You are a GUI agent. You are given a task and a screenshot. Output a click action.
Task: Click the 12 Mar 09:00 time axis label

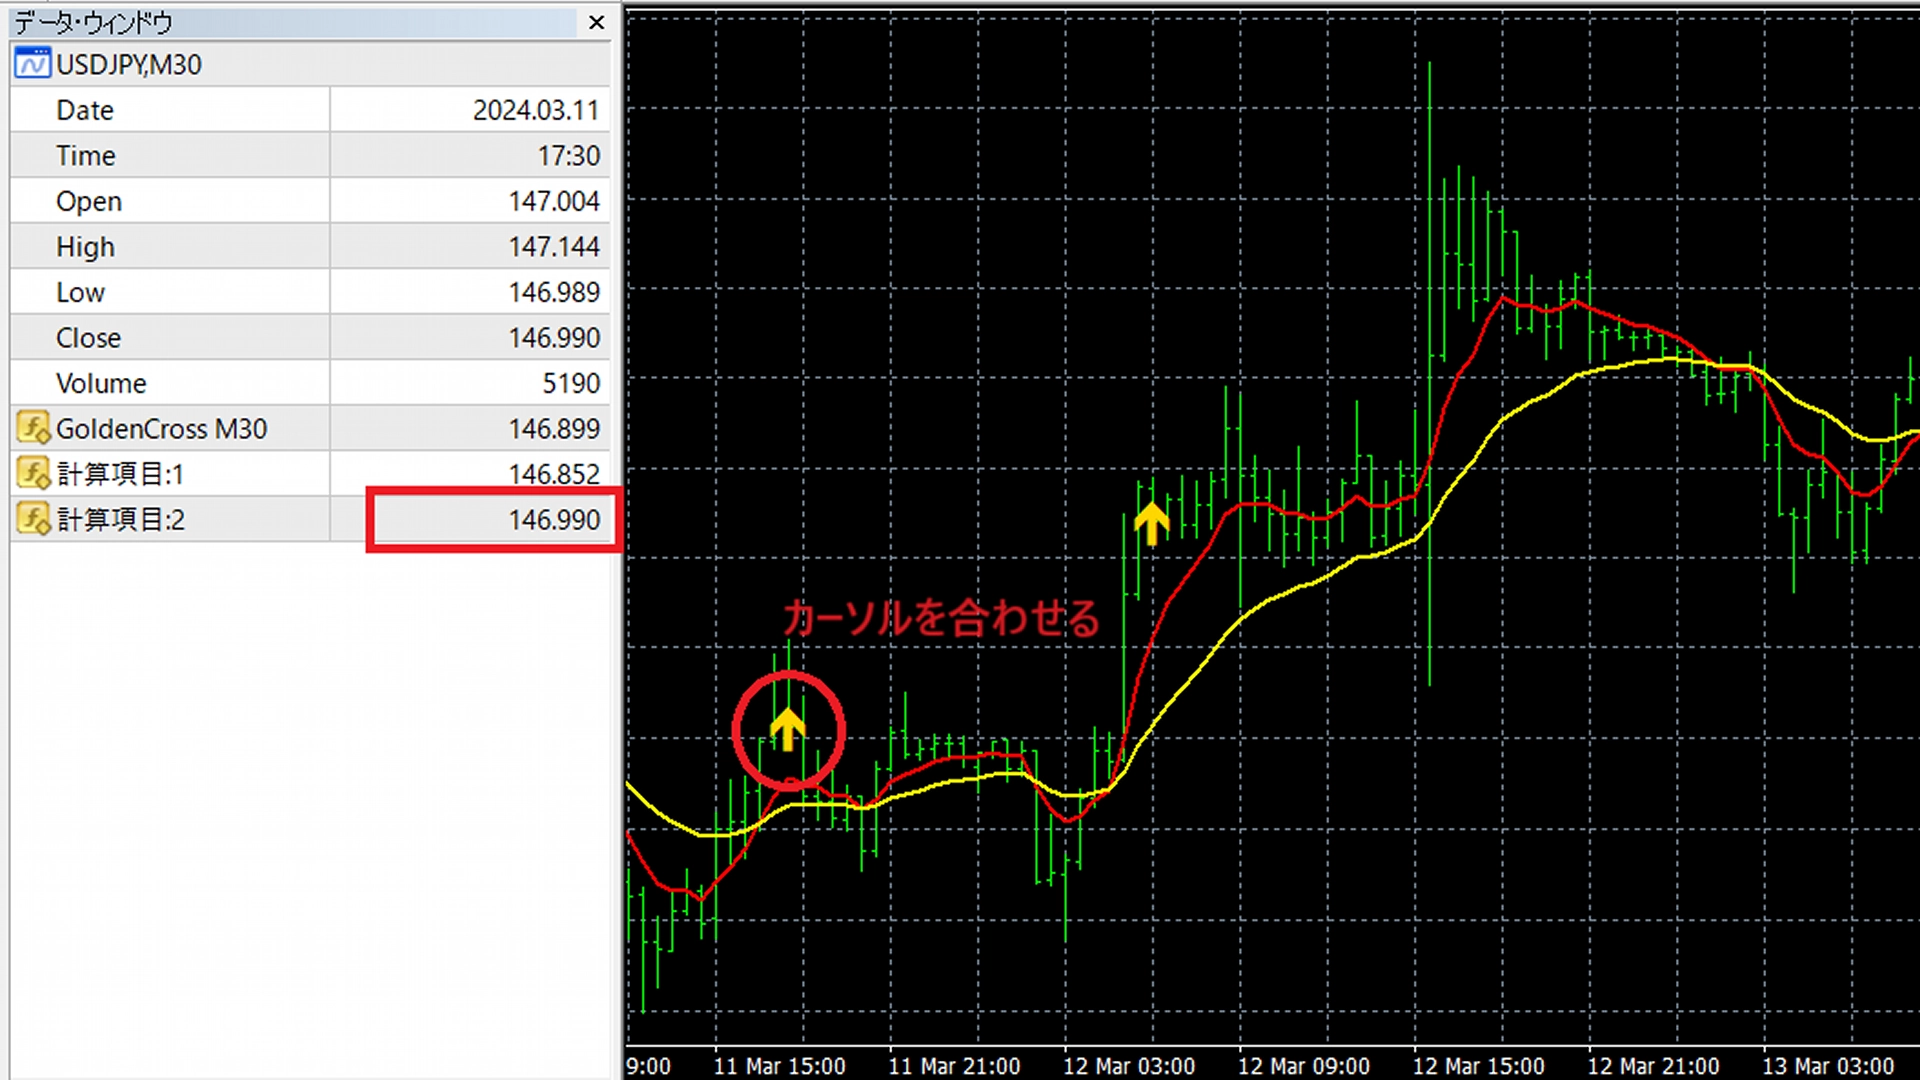[1303, 1066]
